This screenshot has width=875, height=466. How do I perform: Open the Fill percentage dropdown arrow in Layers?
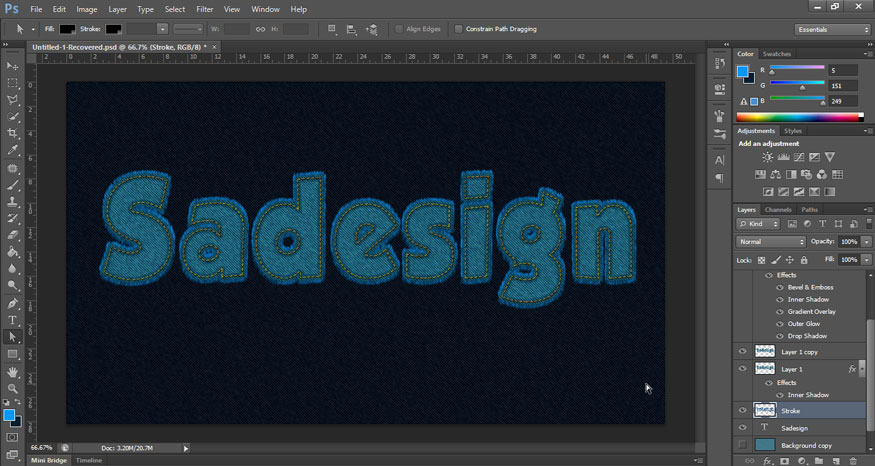coord(866,260)
